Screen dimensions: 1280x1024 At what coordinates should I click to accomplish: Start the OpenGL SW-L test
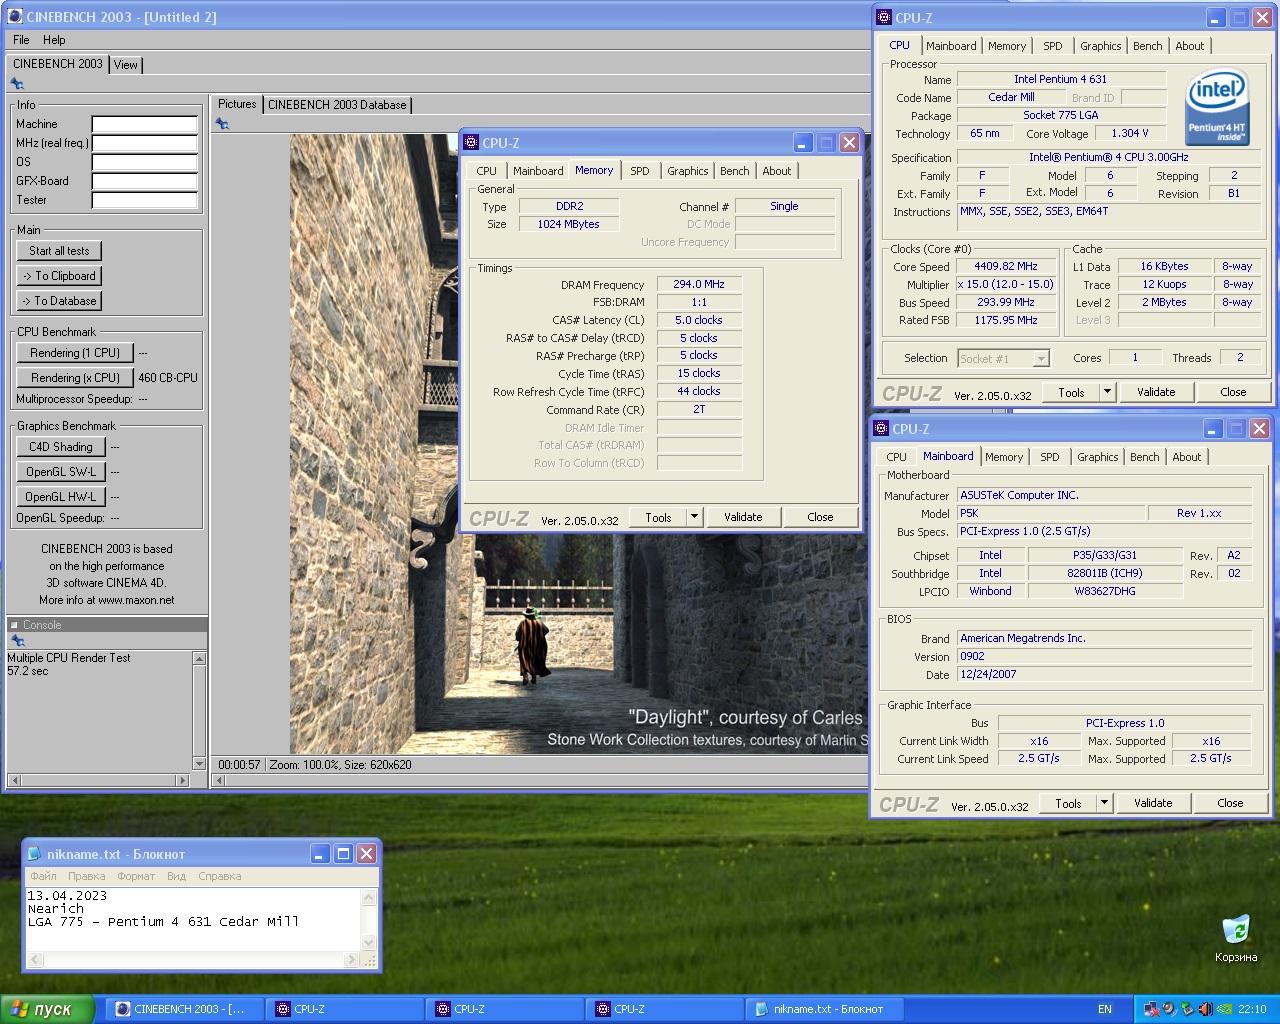click(x=61, y=472)
